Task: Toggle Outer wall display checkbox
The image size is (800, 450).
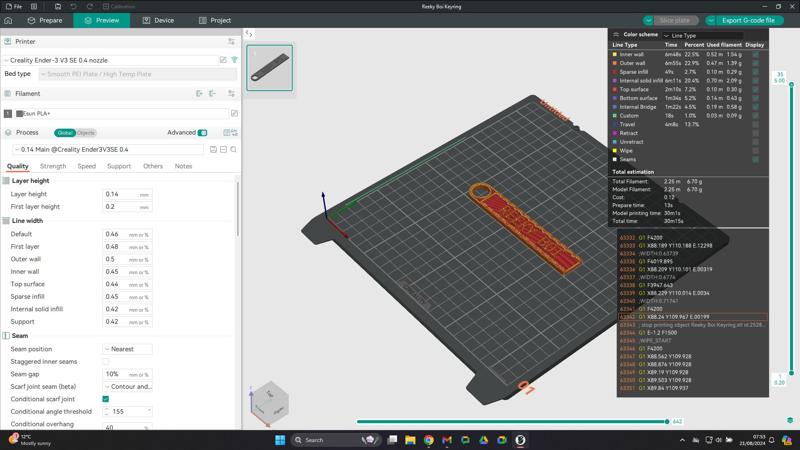Action: coord(755,63)
